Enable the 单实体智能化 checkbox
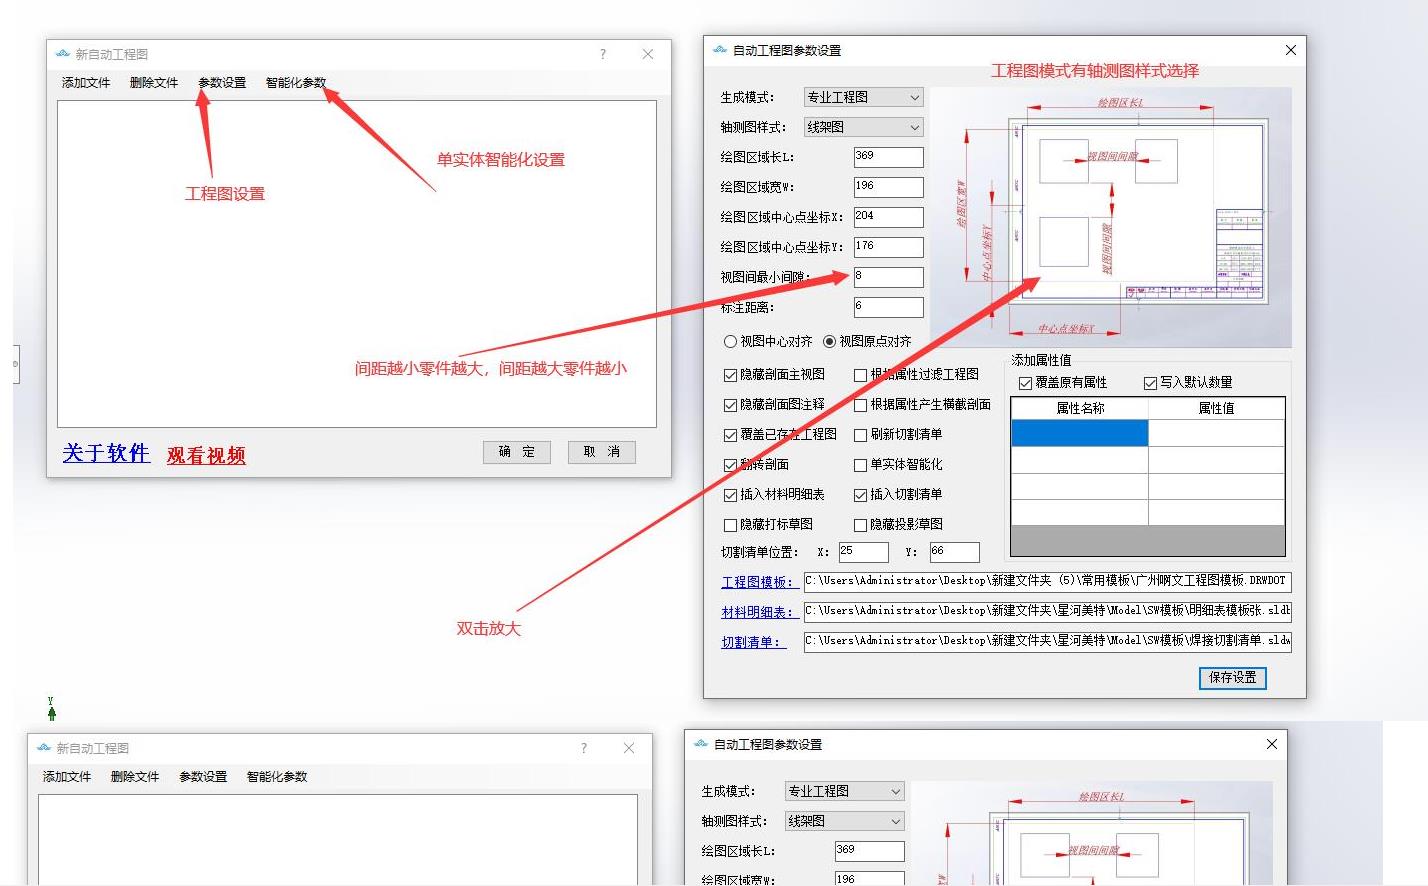1428x886 pixels. [860, 465]
